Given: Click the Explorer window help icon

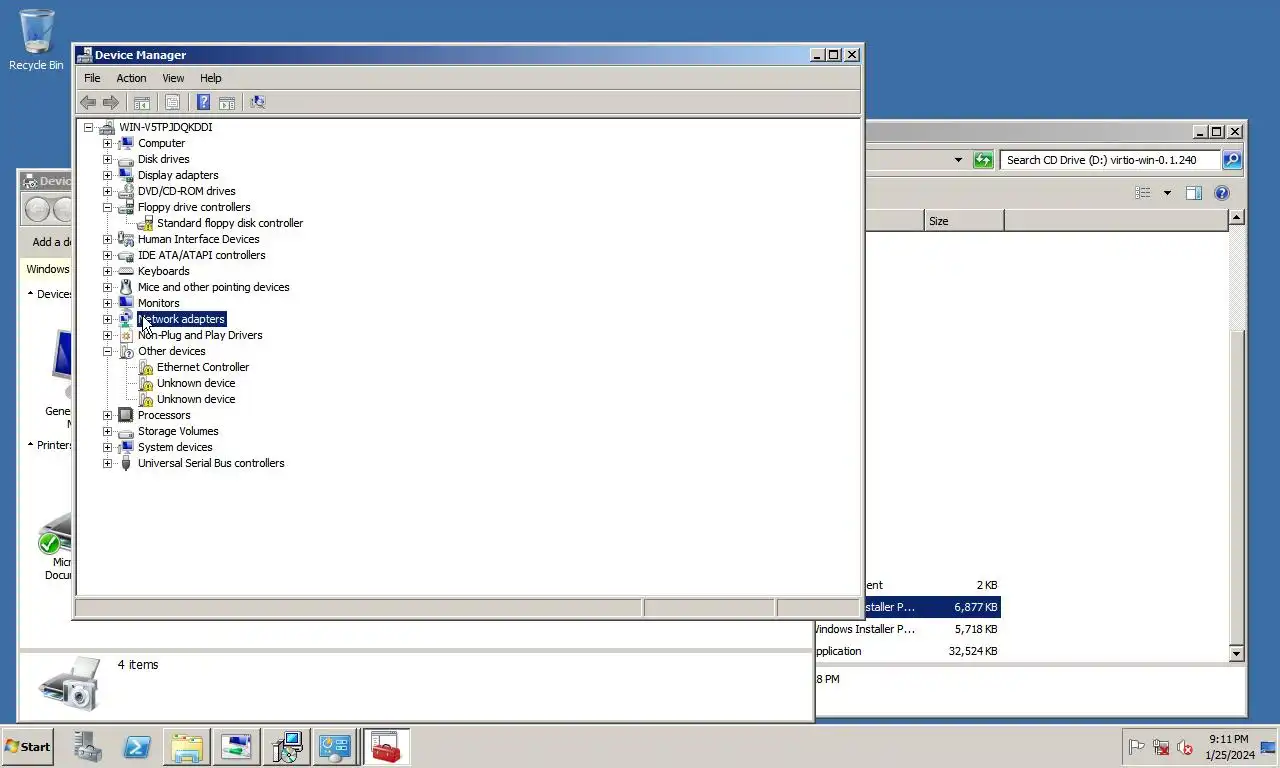Looking at the screenshot, I should pos(1221,193).
